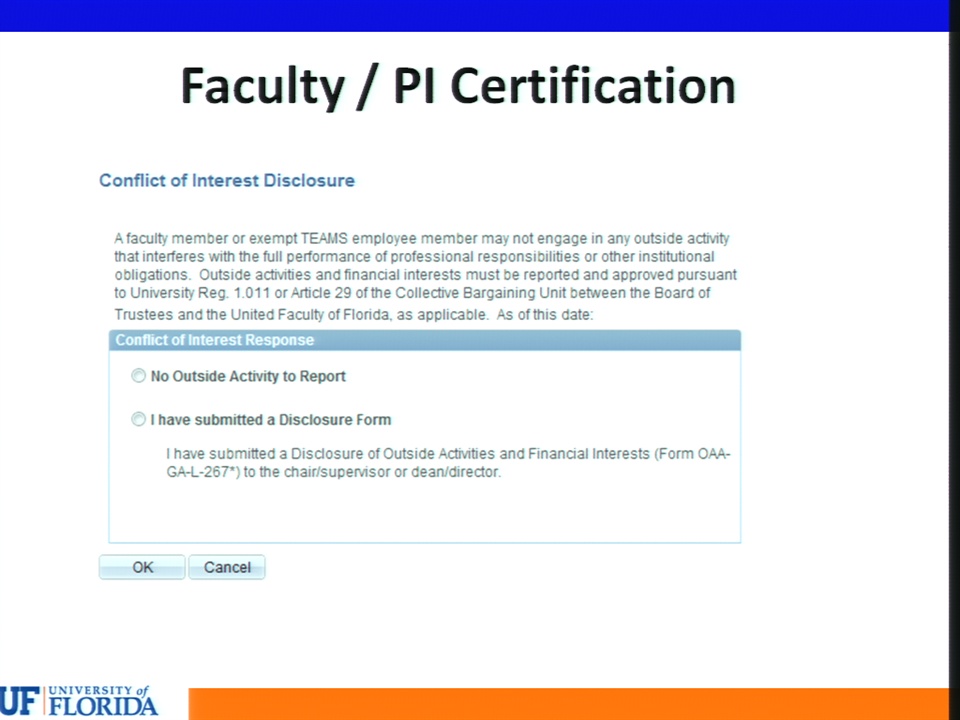Viewport: 960px width, 720px height.
Task: Click the Form OAA-GA-L-267 description text
Action: (x=448, y=463)
